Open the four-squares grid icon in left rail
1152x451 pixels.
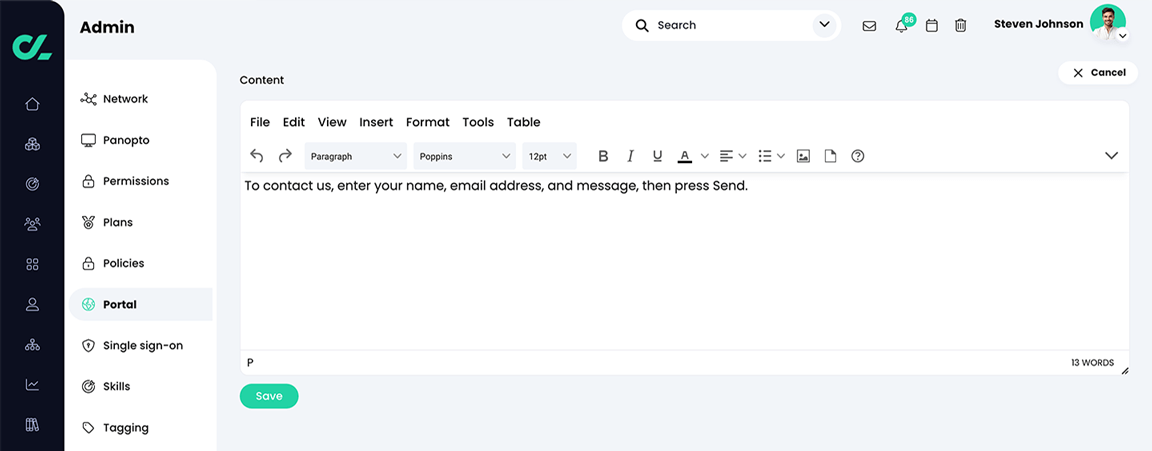32,264
